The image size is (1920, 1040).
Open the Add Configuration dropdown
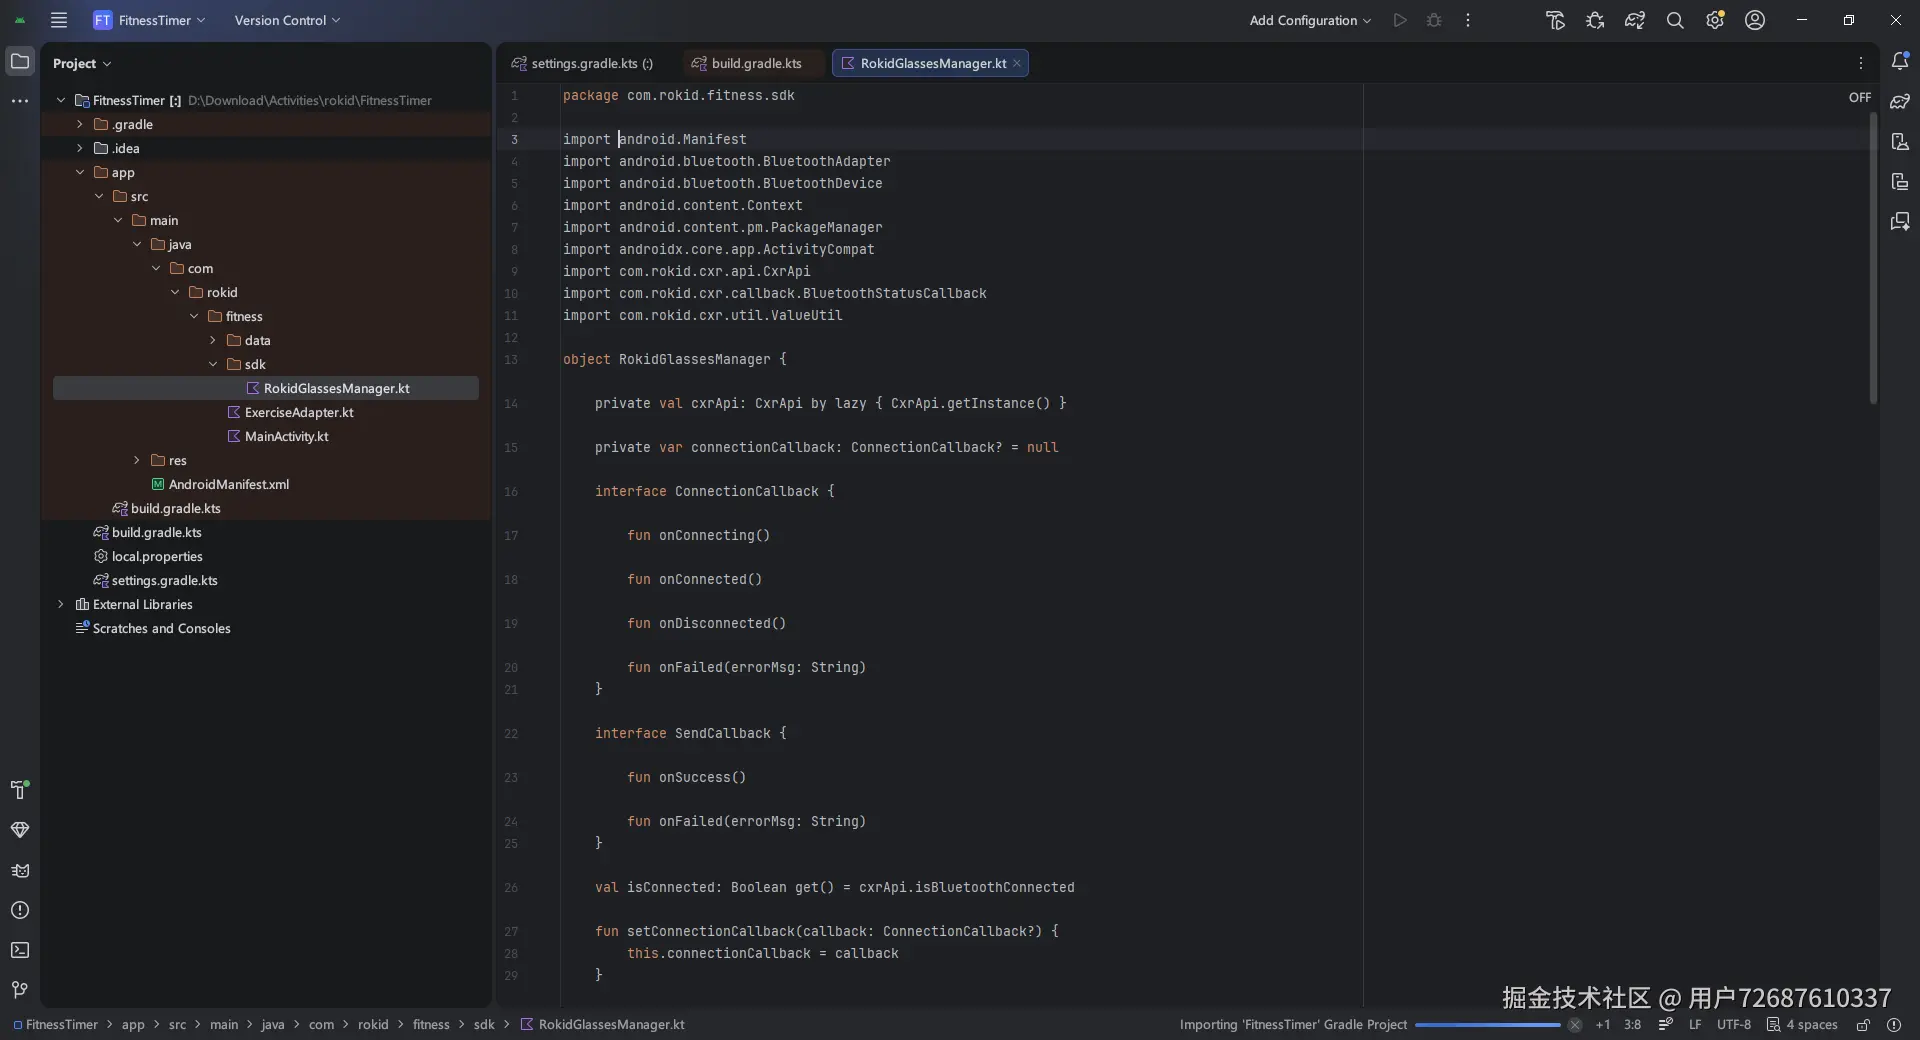[1309, 20]
